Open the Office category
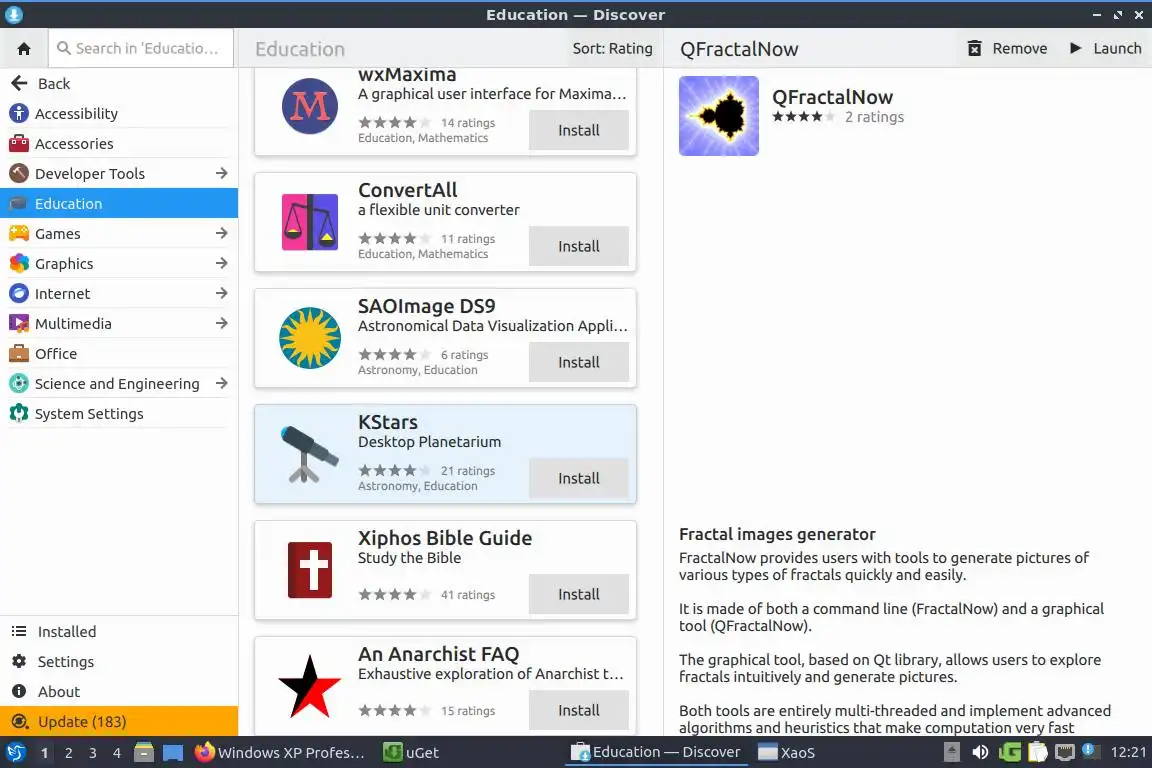The image size is (1152, 768). coord(119,354)
